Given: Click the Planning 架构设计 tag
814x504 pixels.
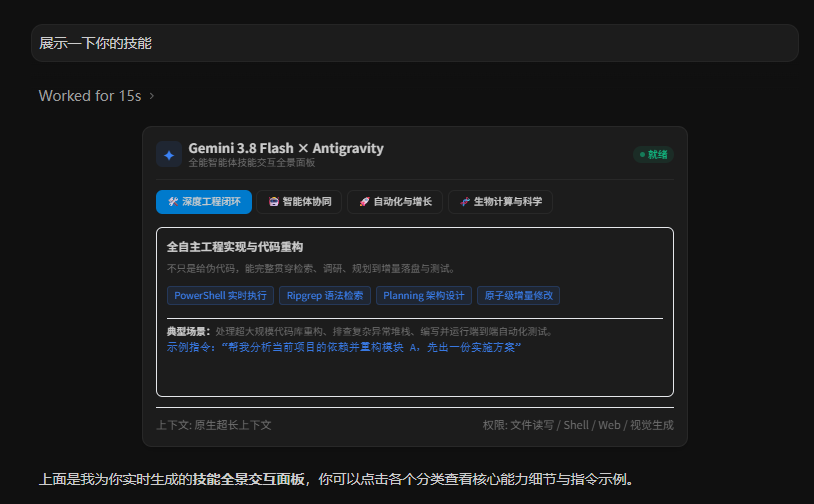Looking at the screenshot, I should (x=424, y=295).
